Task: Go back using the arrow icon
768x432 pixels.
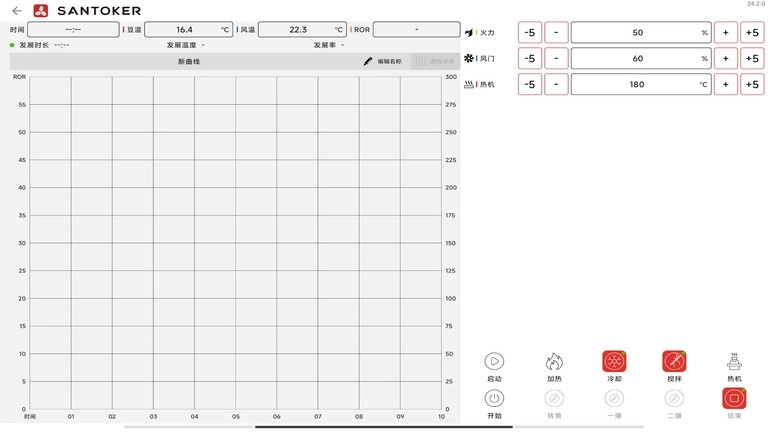Action: tap(17, 11)
